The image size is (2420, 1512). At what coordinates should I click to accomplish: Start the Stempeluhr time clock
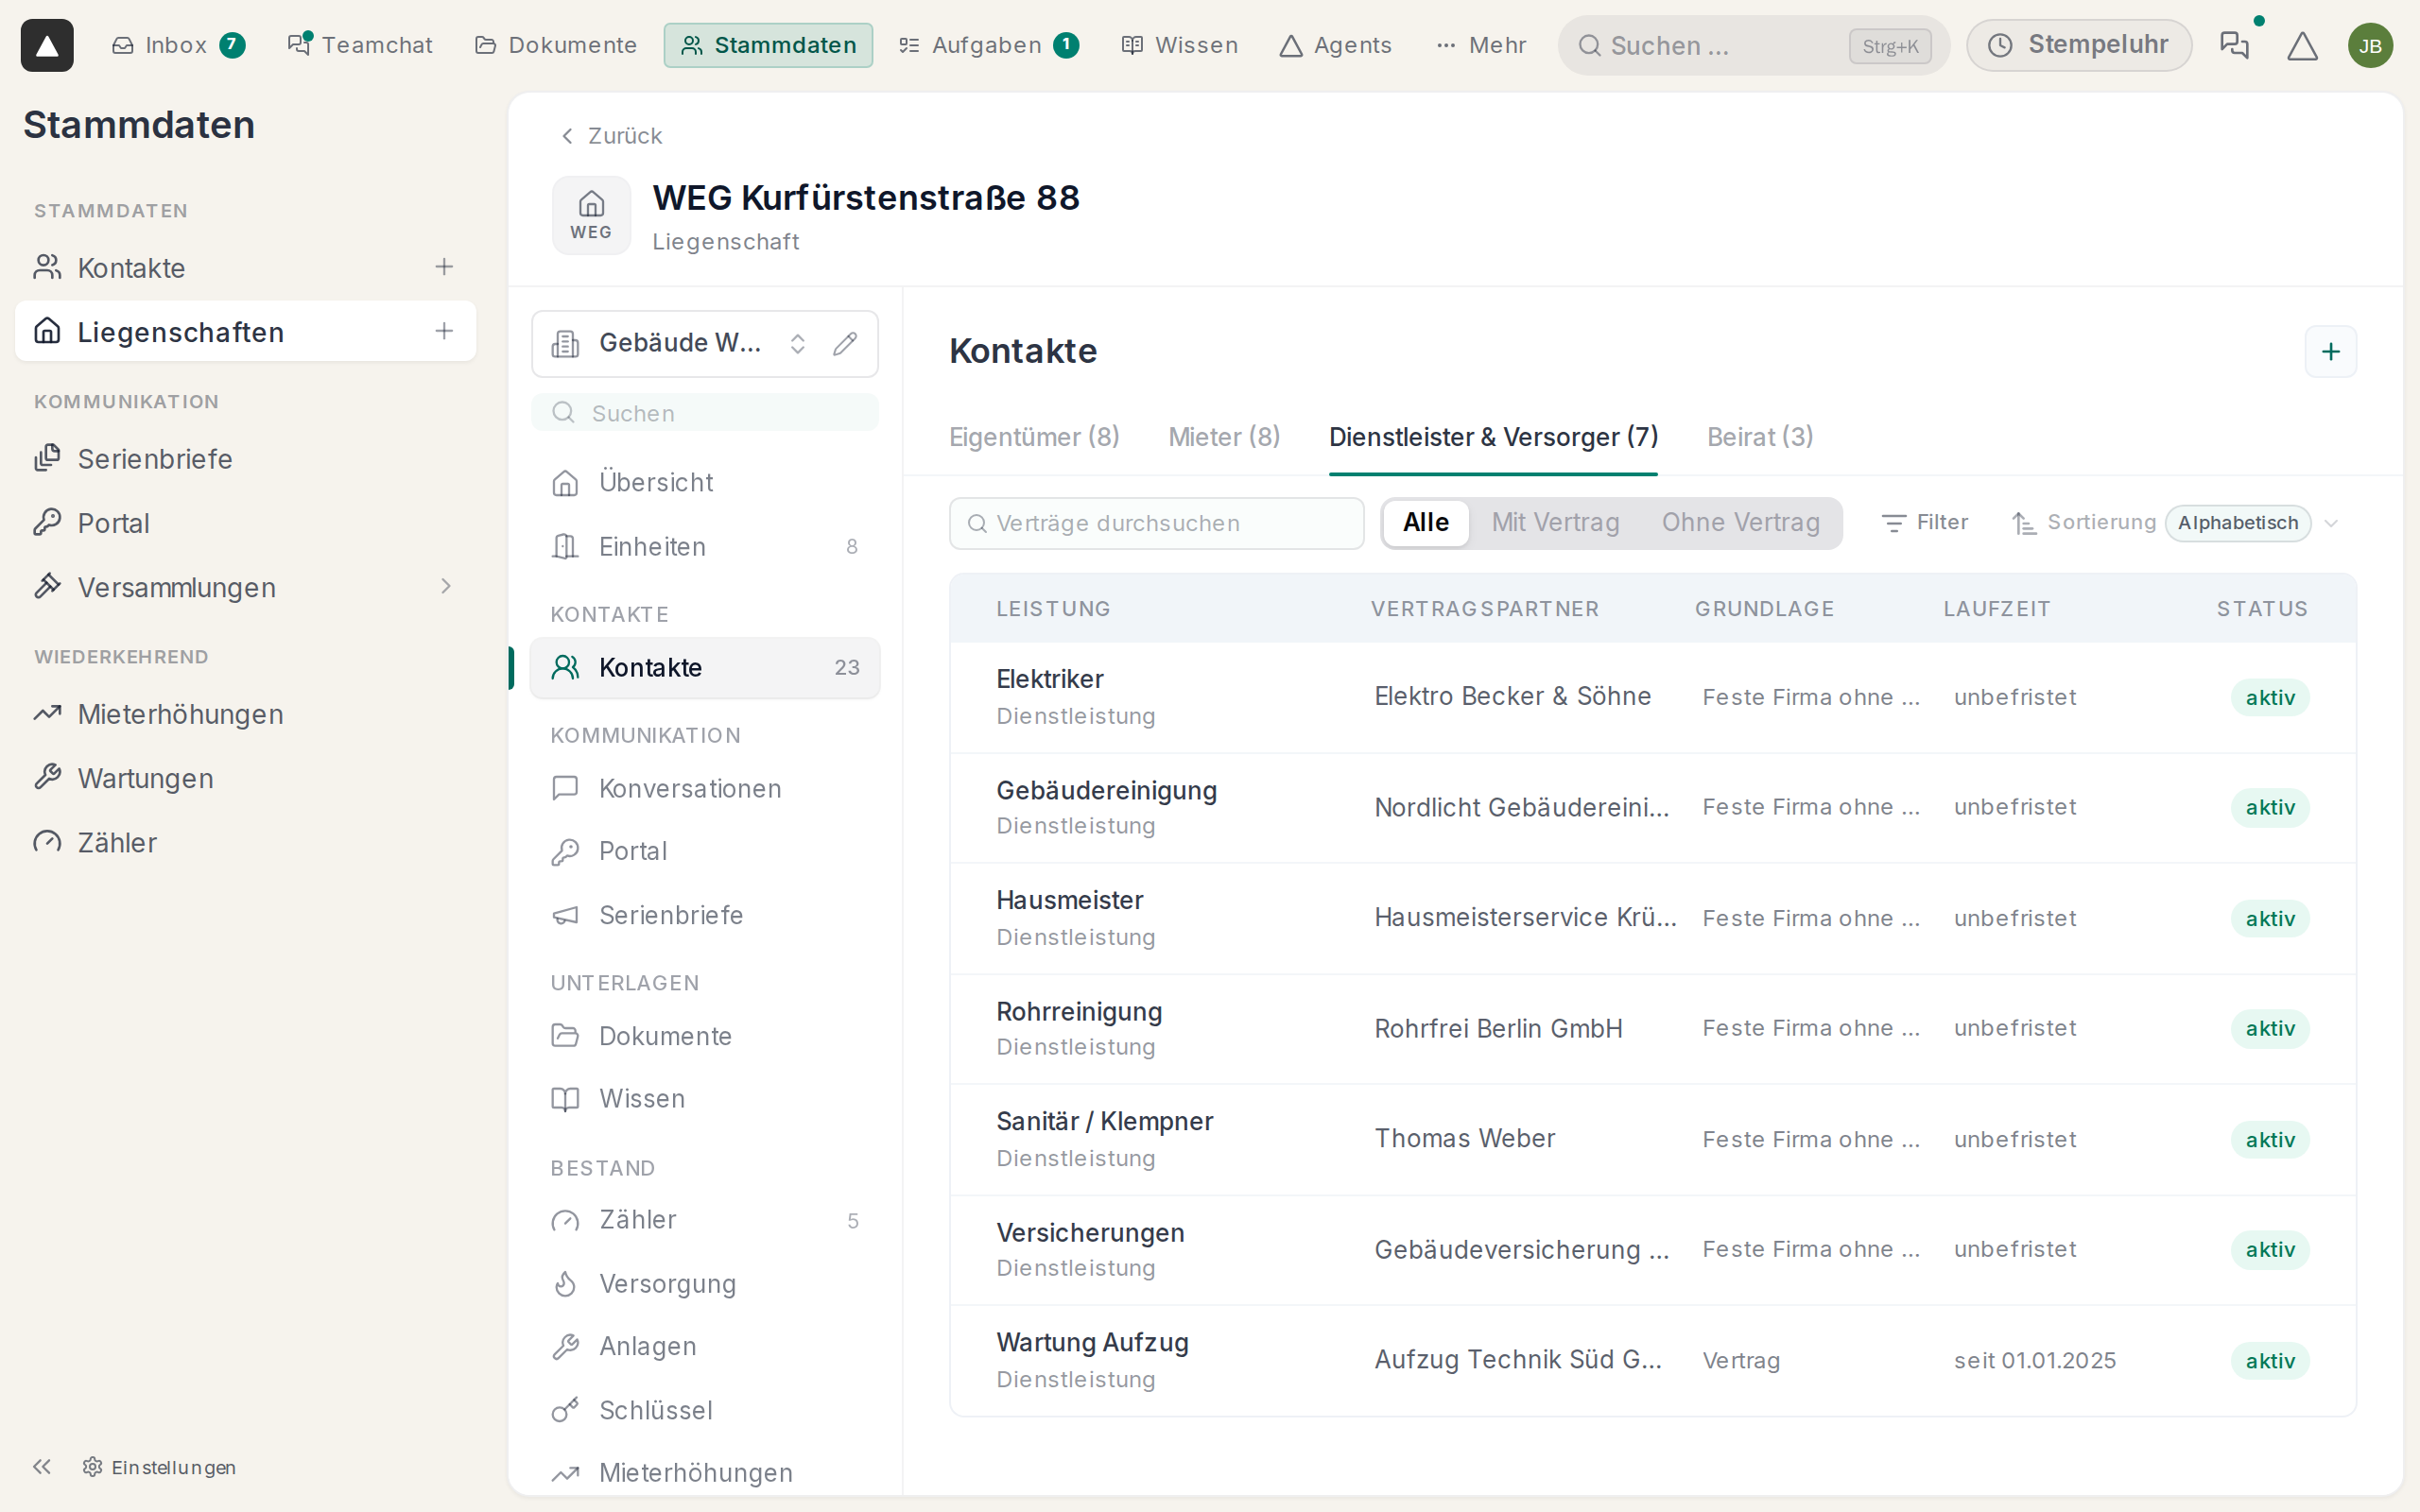2079,45
